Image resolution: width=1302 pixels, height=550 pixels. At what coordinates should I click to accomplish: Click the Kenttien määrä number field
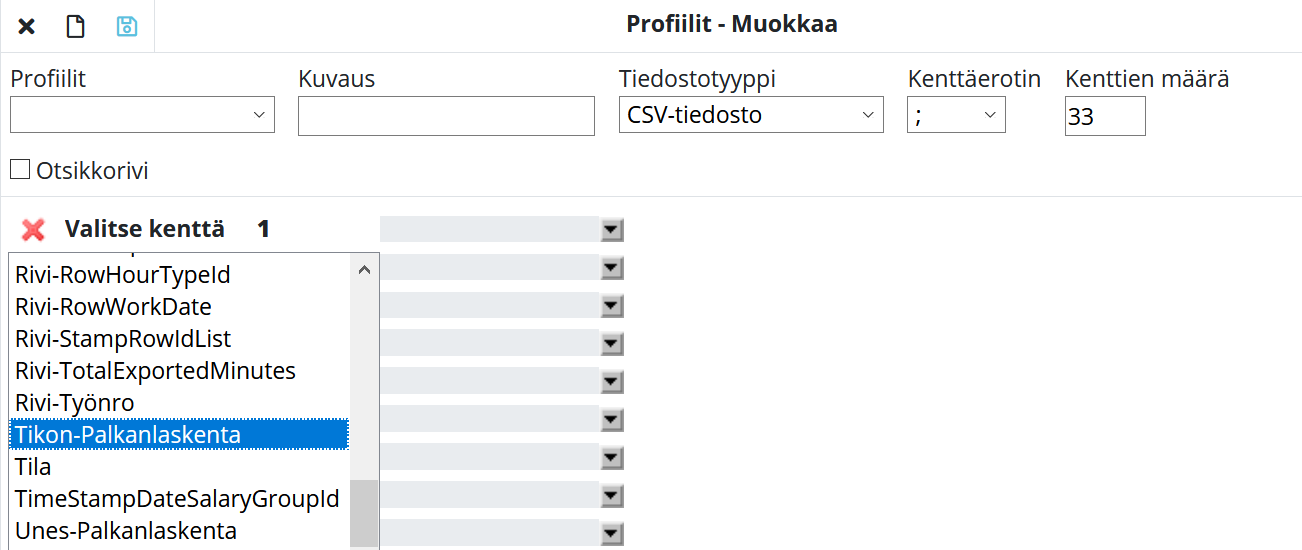click(x=1105, y=116)
